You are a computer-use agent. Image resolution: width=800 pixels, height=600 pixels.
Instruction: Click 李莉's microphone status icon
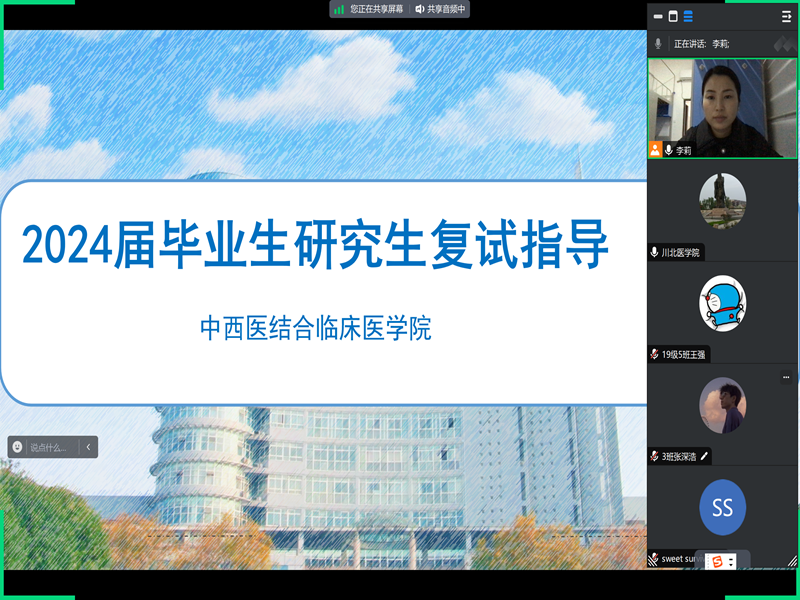pyautogui.click(x=668, y=149)
